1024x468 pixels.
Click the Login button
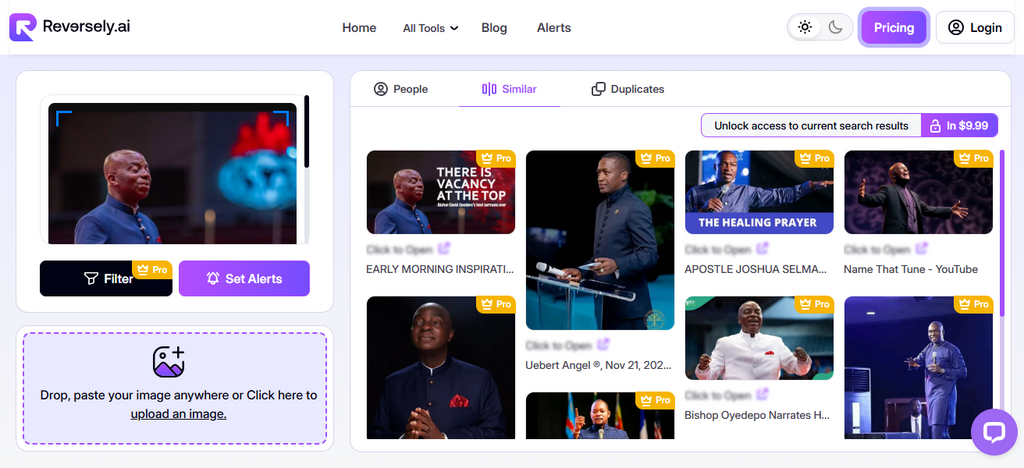pyautogui.click(x=974, y=28)
